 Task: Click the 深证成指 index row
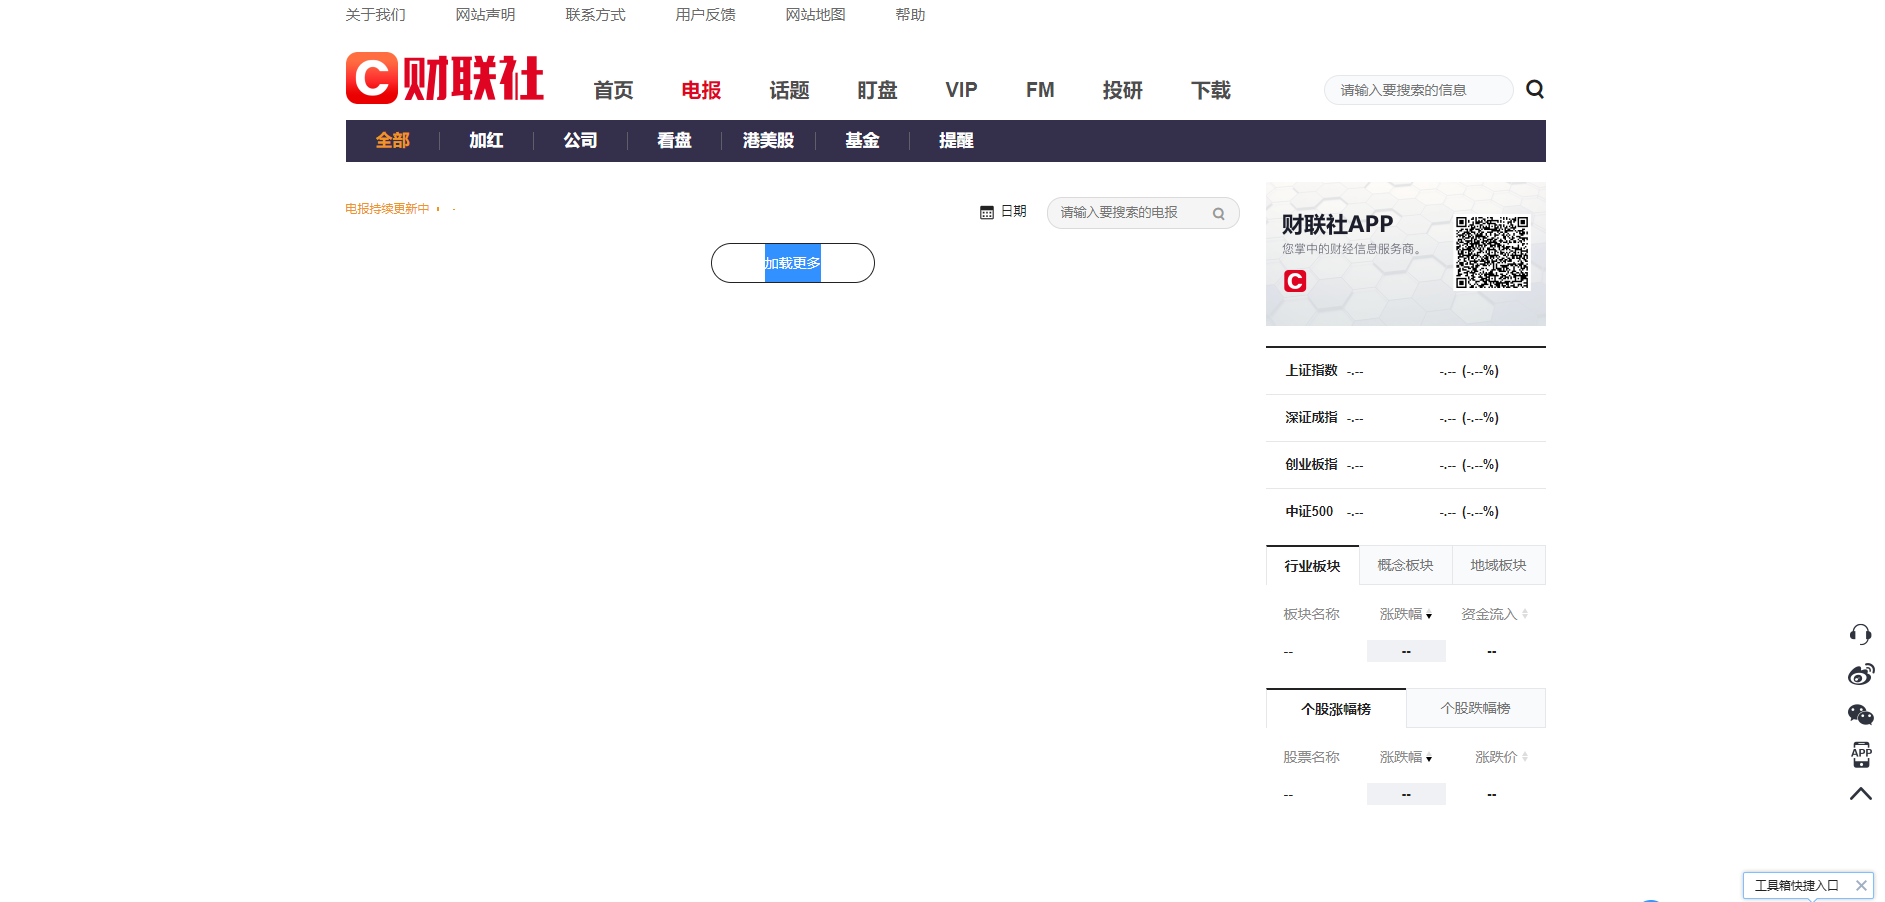(1406, 418)
